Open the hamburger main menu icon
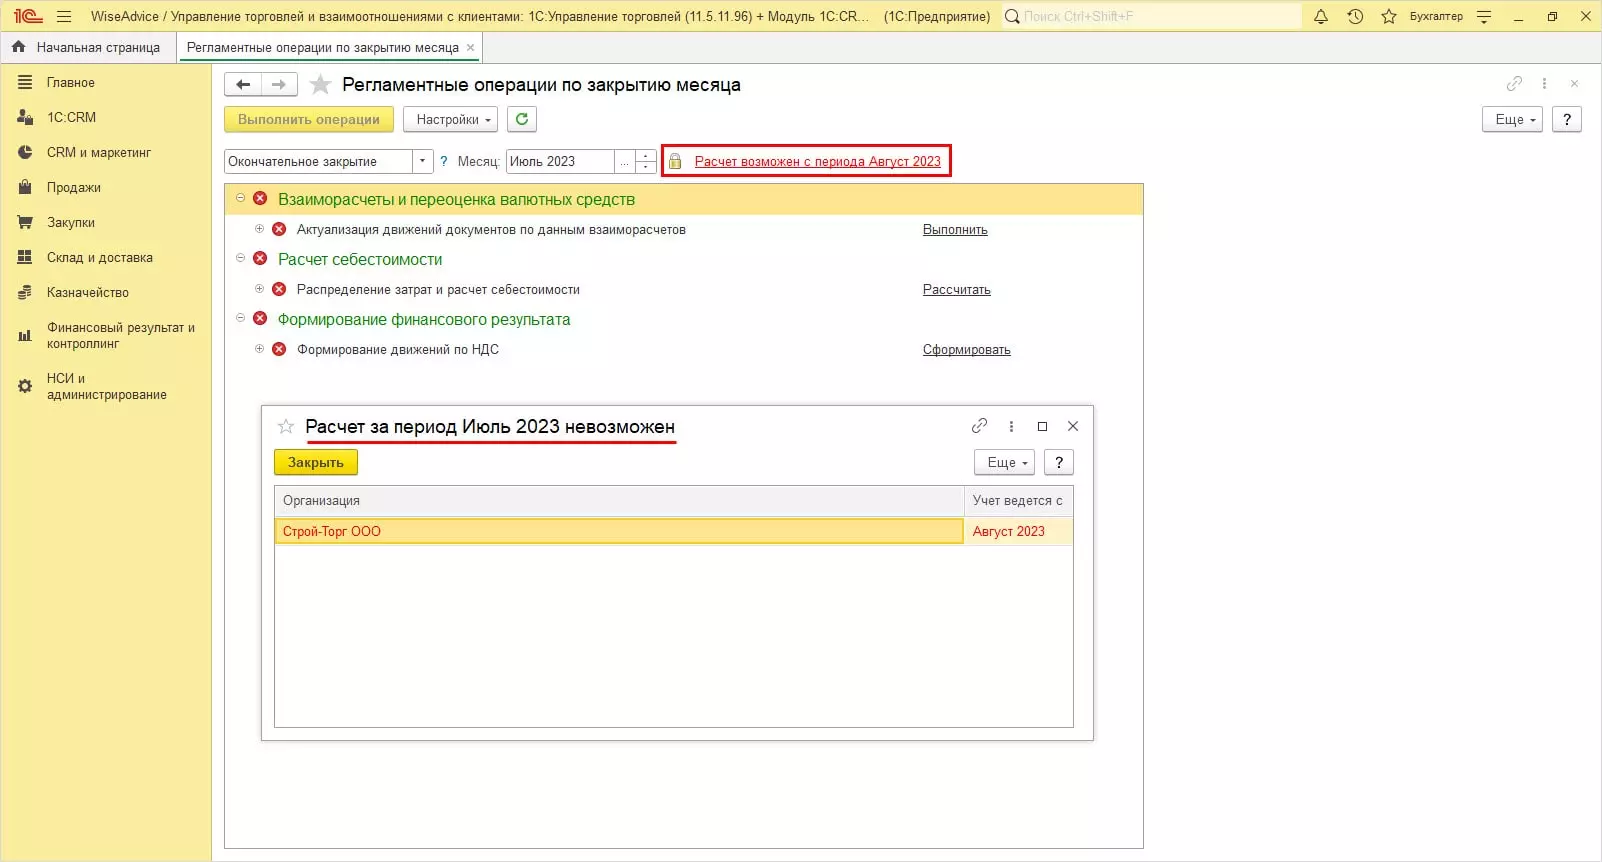1602x862 pixels. coord(64,17)
